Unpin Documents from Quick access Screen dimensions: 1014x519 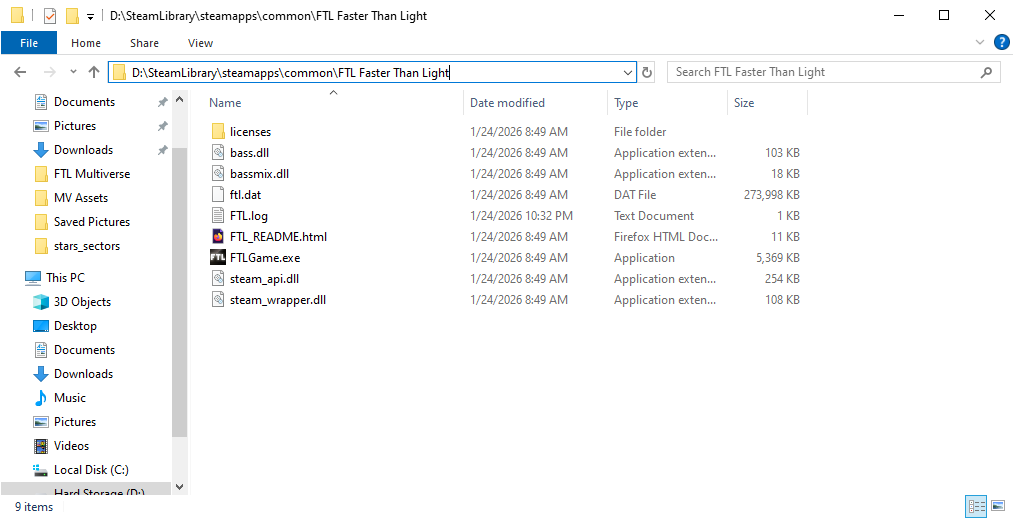click(x=162, y=102)
